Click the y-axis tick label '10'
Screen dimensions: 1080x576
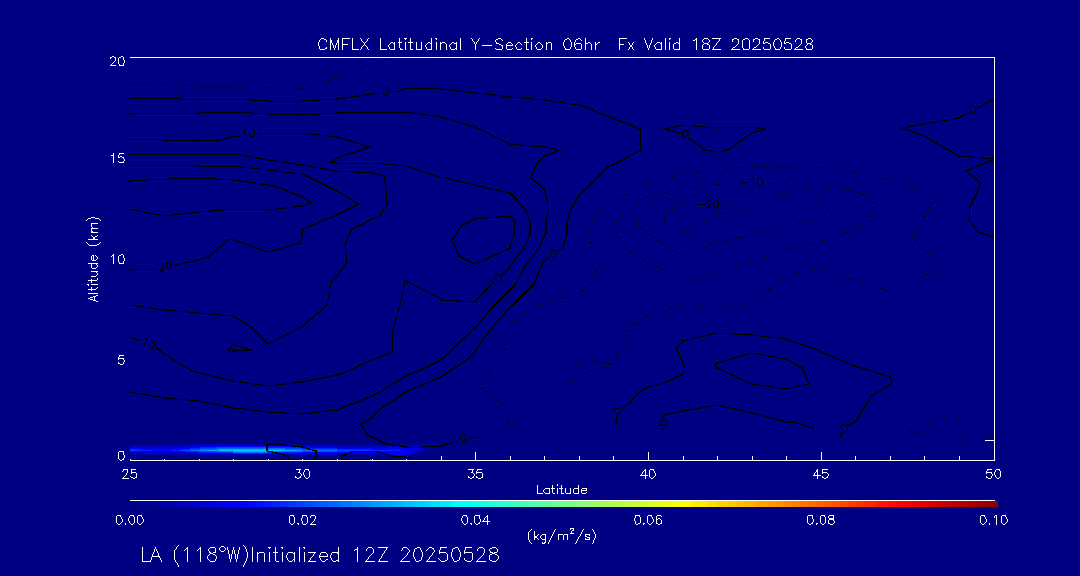click(x=115, y=259)
